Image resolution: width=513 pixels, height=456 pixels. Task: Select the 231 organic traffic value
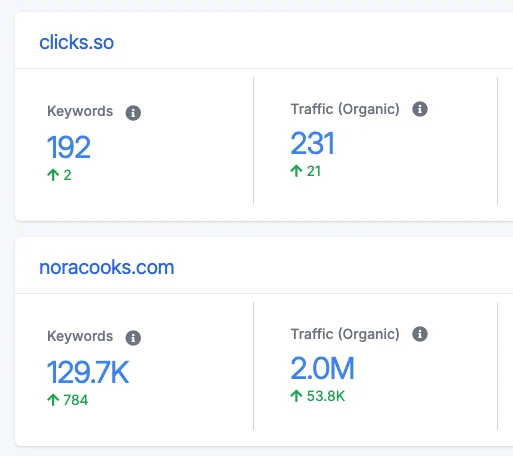click(x=312, y=143)
